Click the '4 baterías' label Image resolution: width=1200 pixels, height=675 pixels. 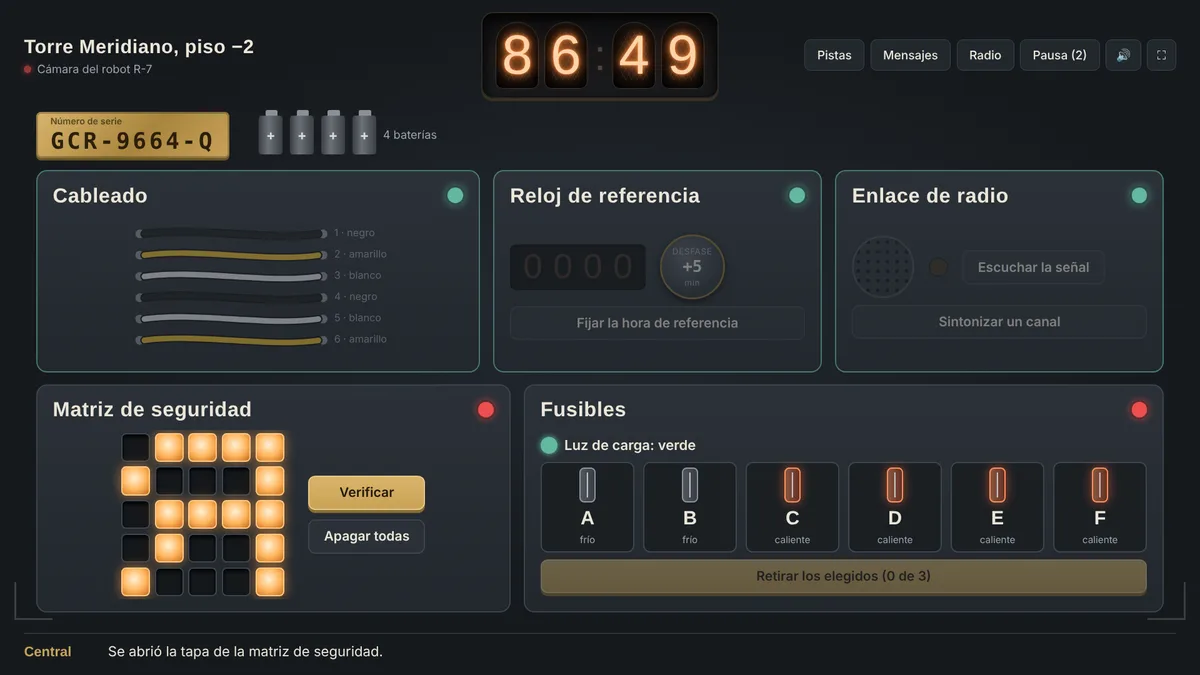(410, 135)
